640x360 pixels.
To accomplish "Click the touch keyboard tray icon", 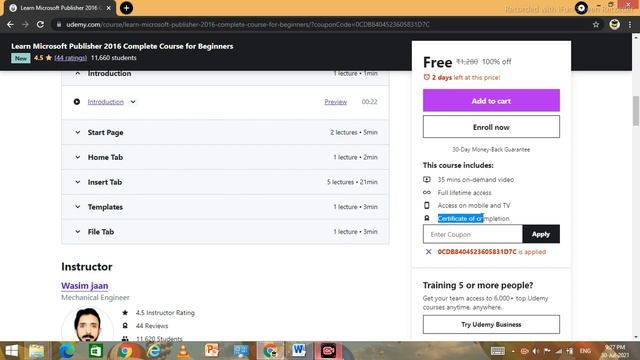I will (498, 351).
